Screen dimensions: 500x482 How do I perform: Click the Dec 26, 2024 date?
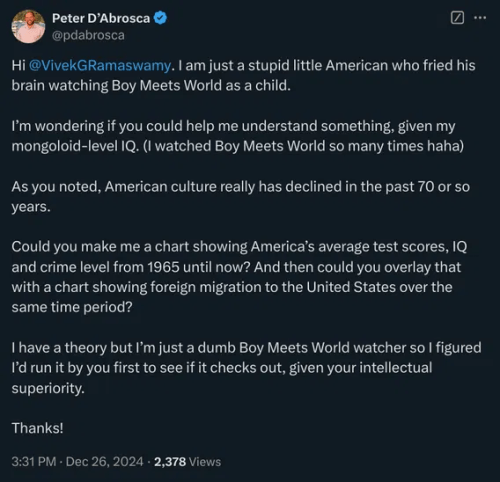coord(104,462)
